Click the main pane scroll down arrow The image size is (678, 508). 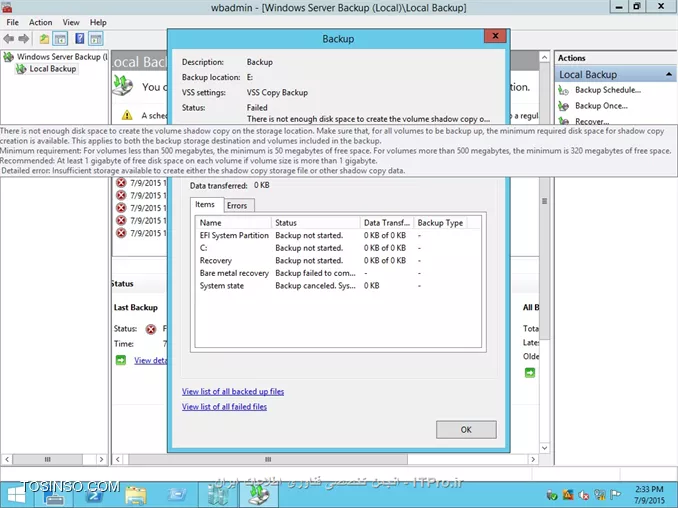545,448
